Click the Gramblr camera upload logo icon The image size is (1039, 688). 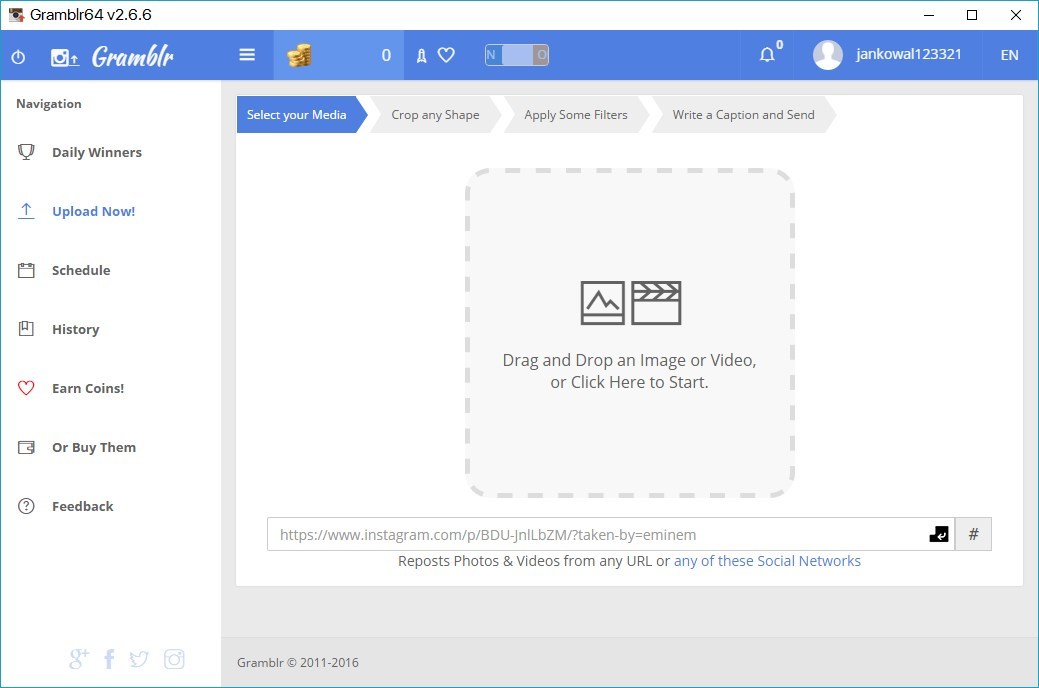pos(64,58)
